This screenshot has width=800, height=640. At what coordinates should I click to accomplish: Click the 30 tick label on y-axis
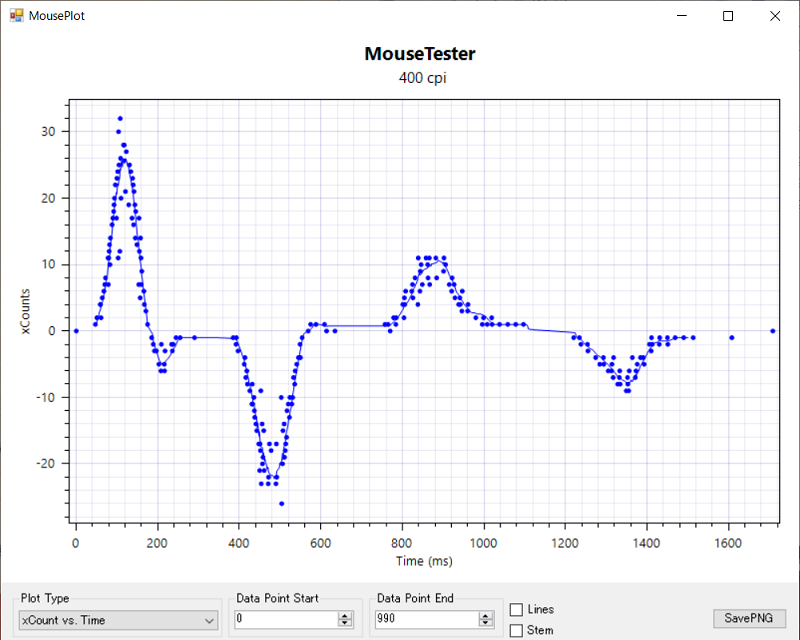tap(48, 132)
